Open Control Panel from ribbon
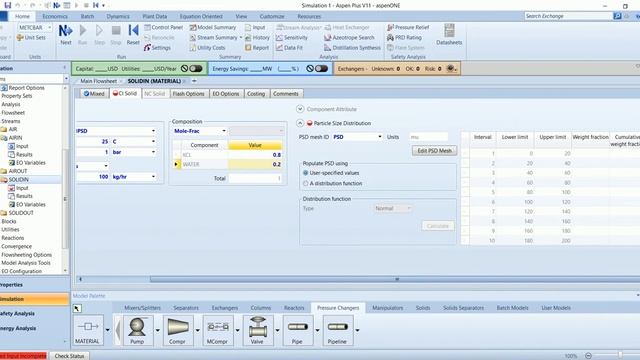640x360 pixels. pyautogui.click(x=163, y=27)
